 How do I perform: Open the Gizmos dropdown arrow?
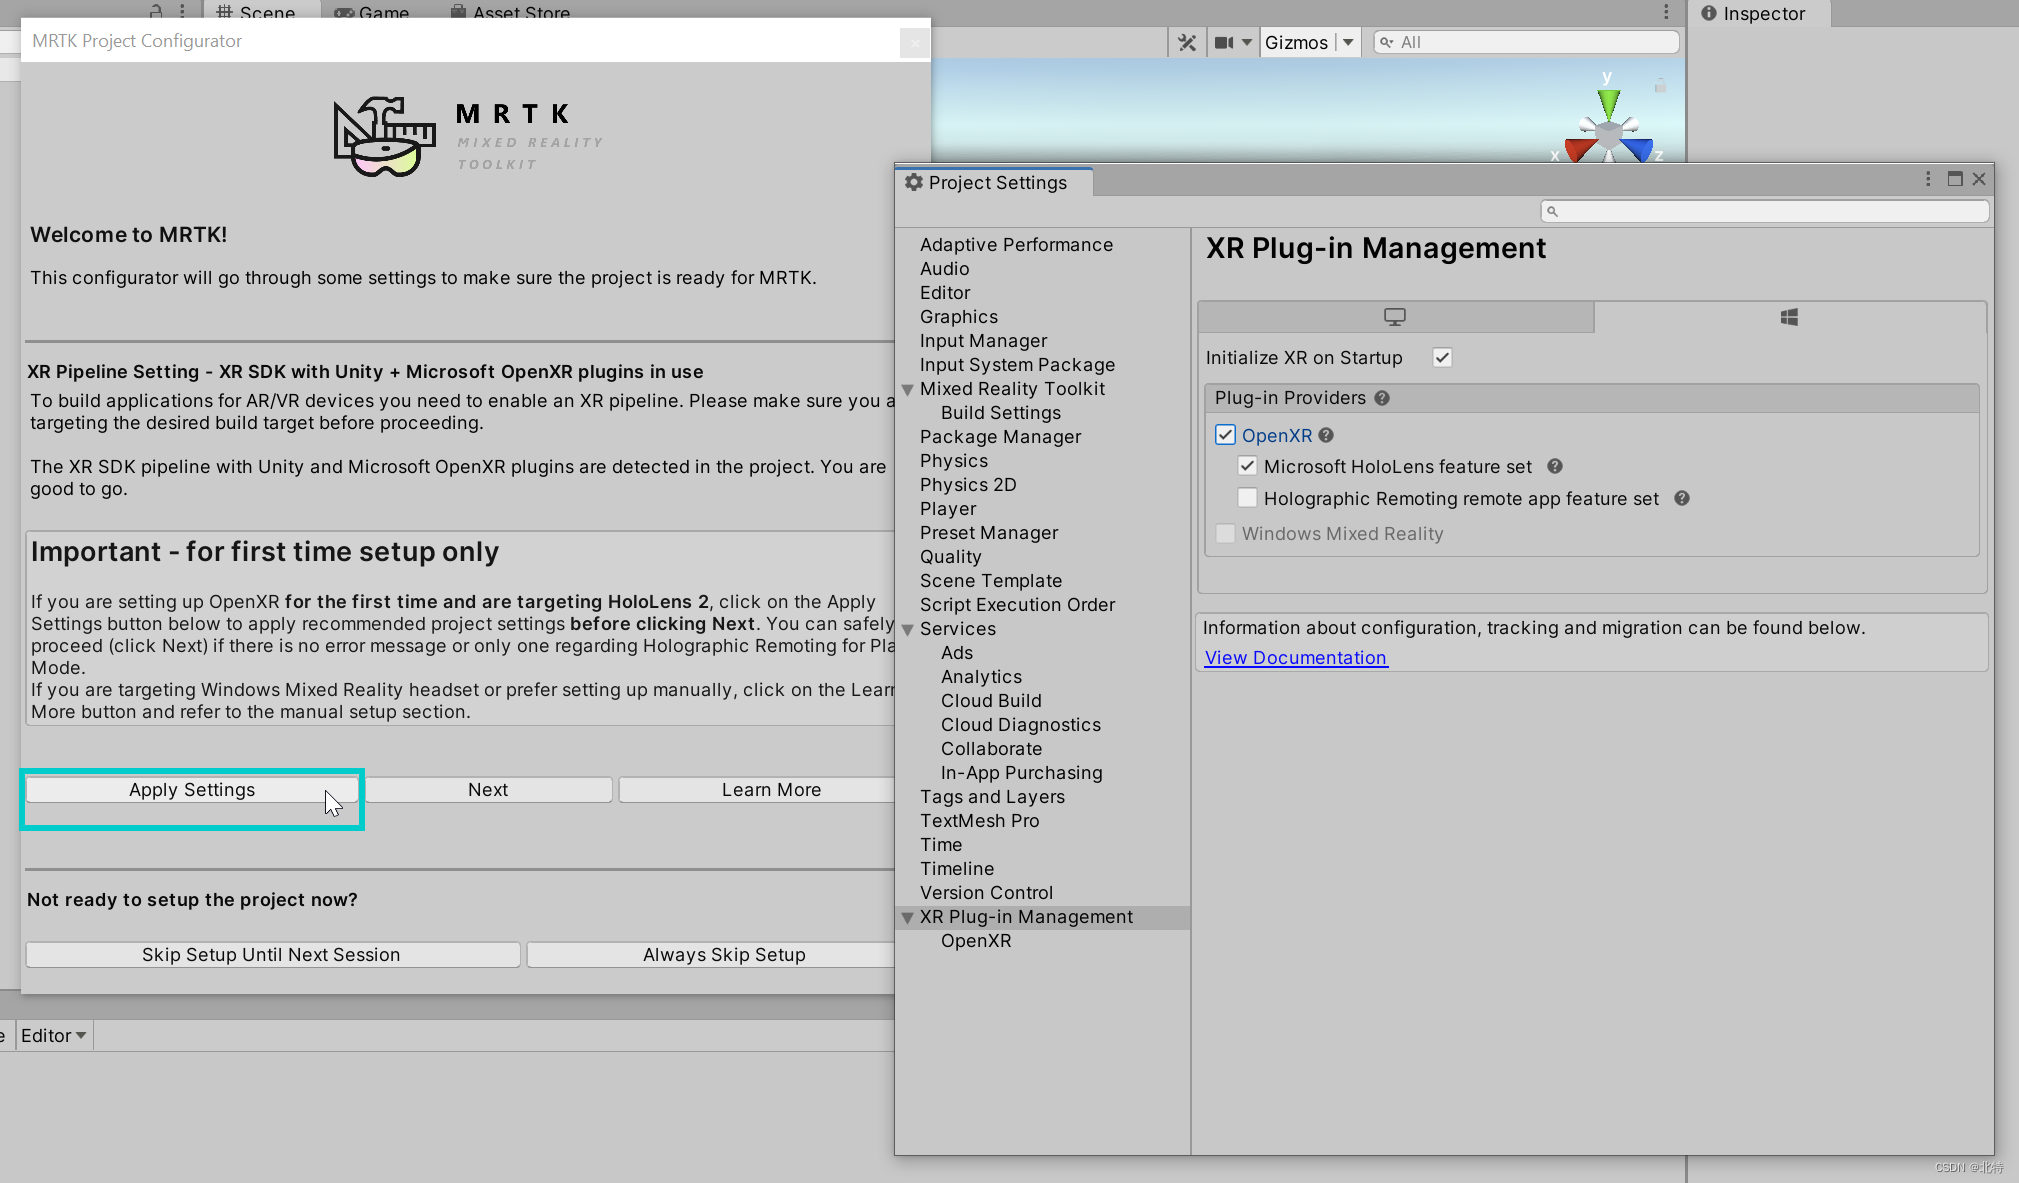(x=1348, y=42)
